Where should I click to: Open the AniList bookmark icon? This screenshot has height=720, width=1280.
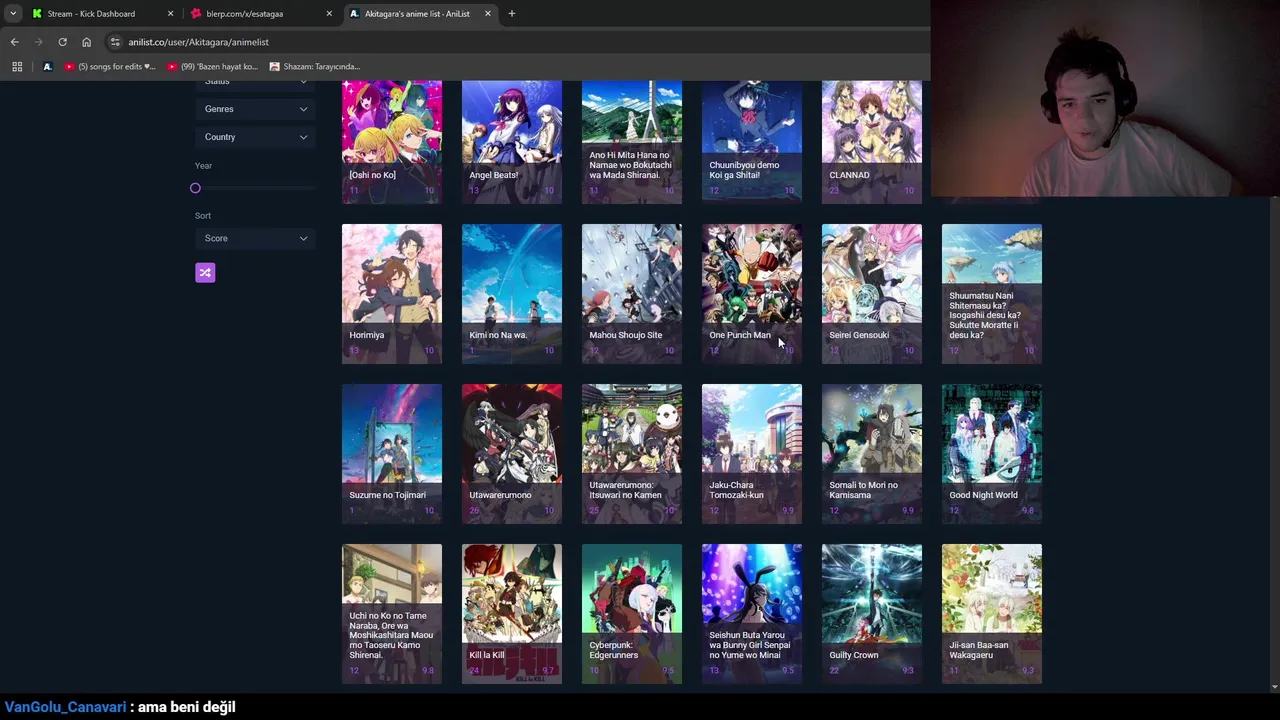(47, 67)
